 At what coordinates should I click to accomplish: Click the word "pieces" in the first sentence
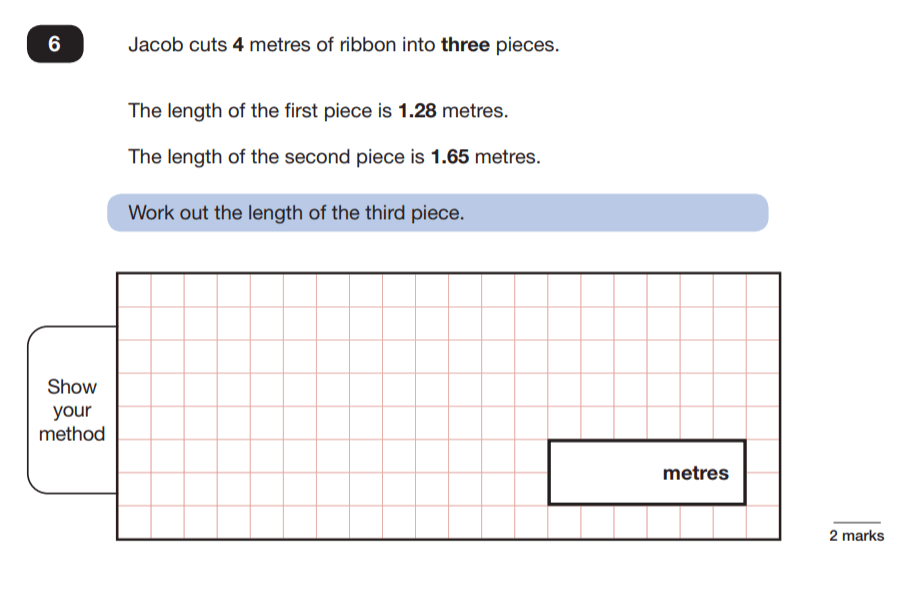click(x=524, y=46)
